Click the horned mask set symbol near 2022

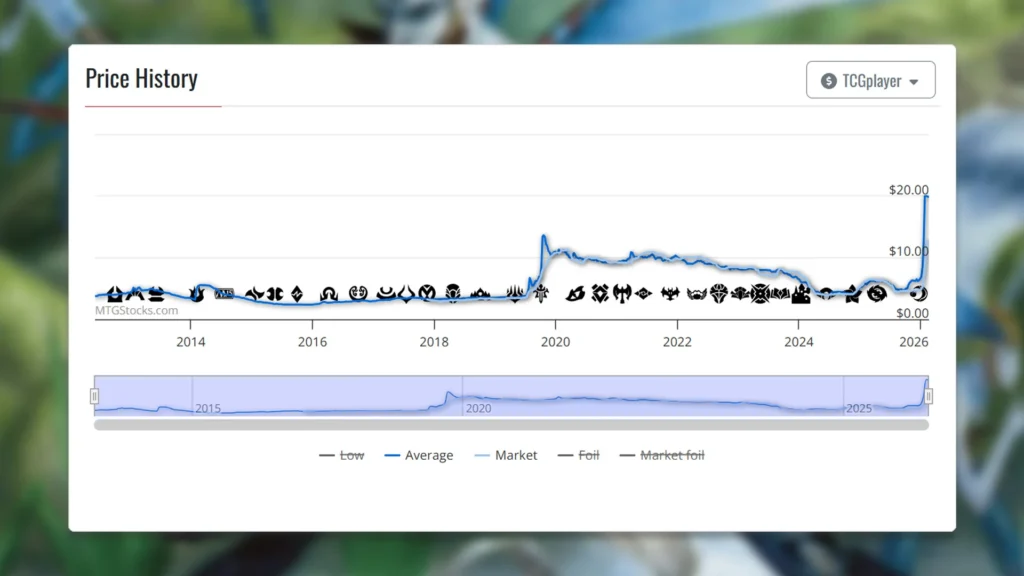tap(697, 293)
